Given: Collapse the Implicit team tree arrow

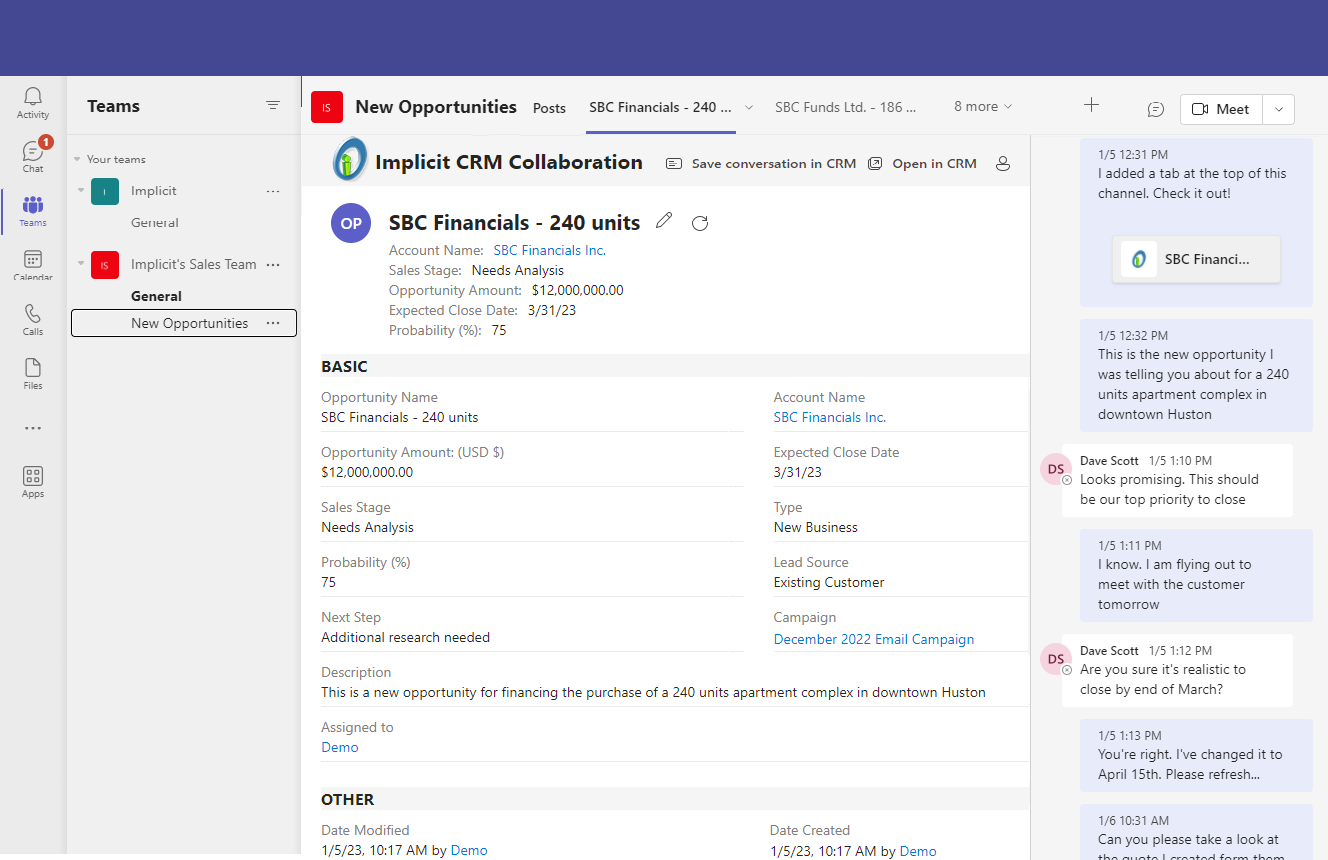Looking at the screenshot, I should tap(80, 191).
